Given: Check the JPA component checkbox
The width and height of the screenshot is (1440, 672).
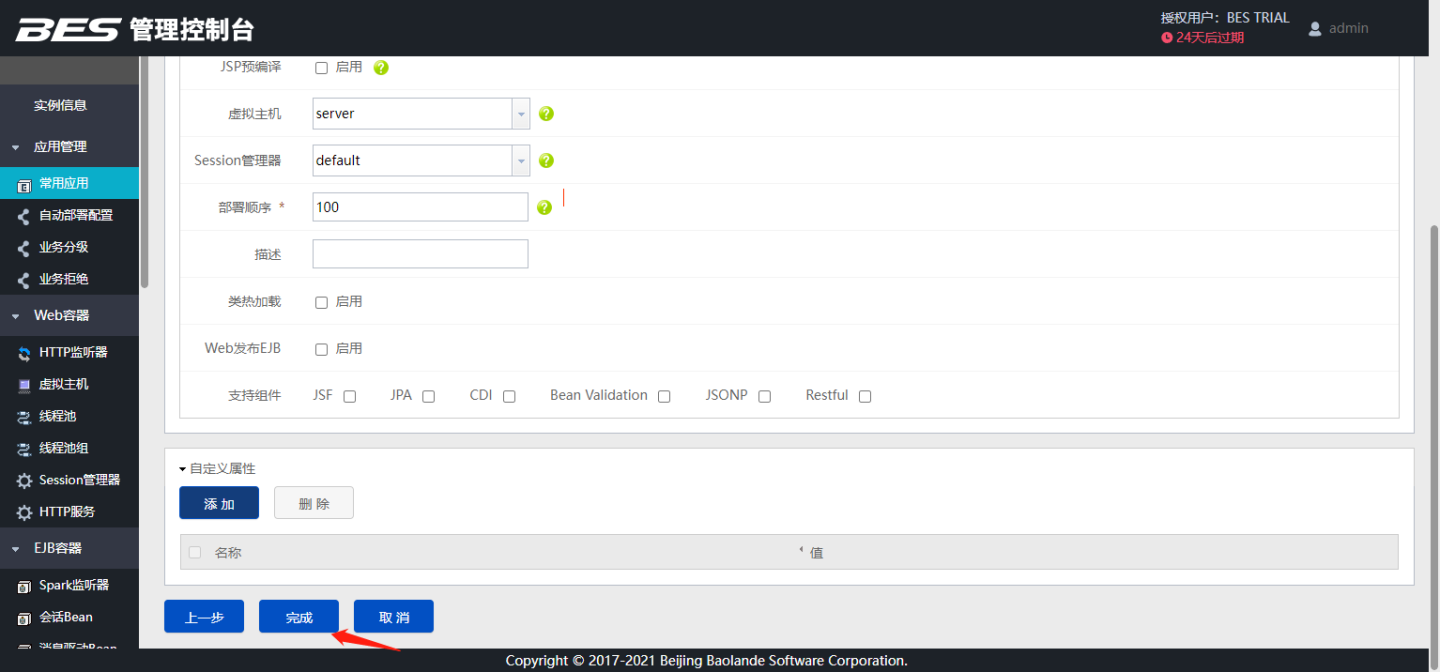Looking at the screenshot, I should (x=428, y=396).
